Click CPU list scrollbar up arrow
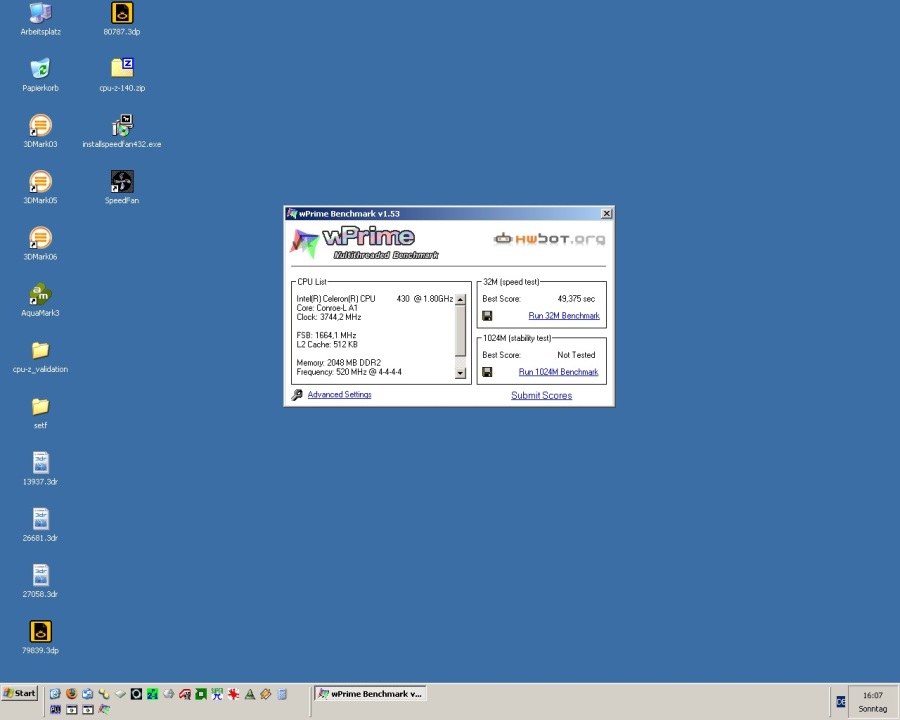This screenshot has height=720, width=900. coord(460,299)
